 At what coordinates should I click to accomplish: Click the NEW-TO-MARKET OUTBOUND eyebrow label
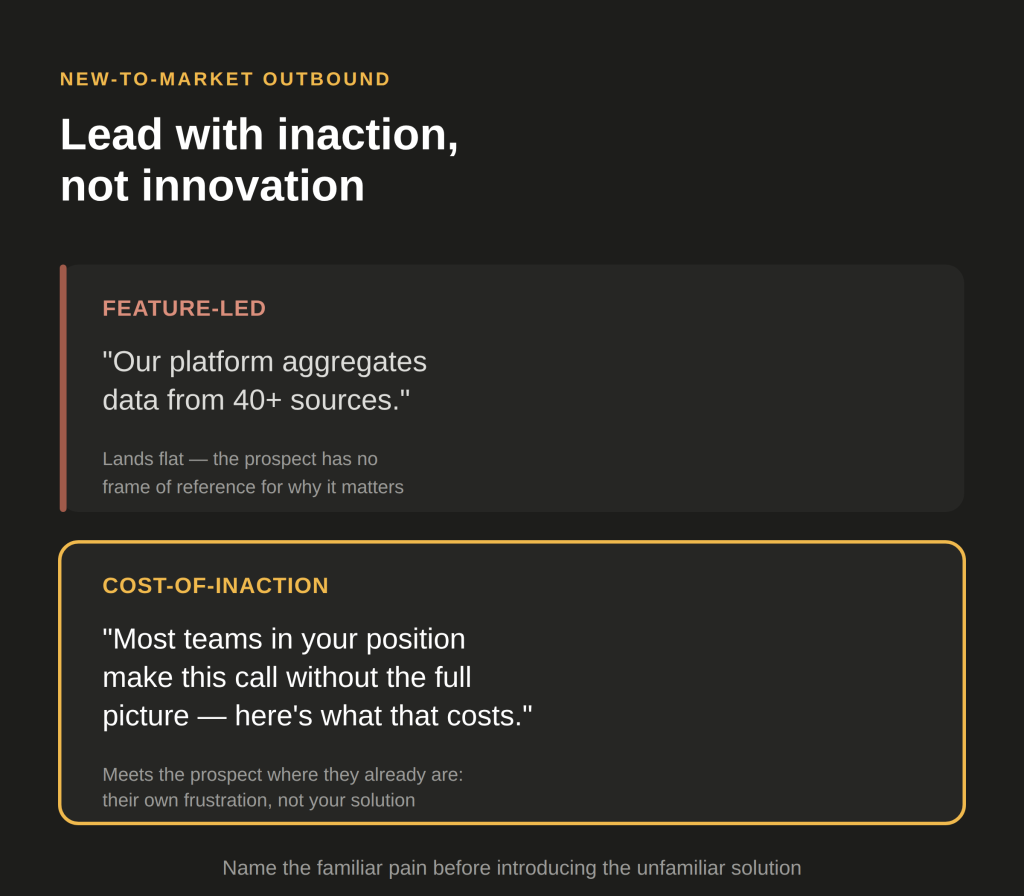tap(225, 79)
